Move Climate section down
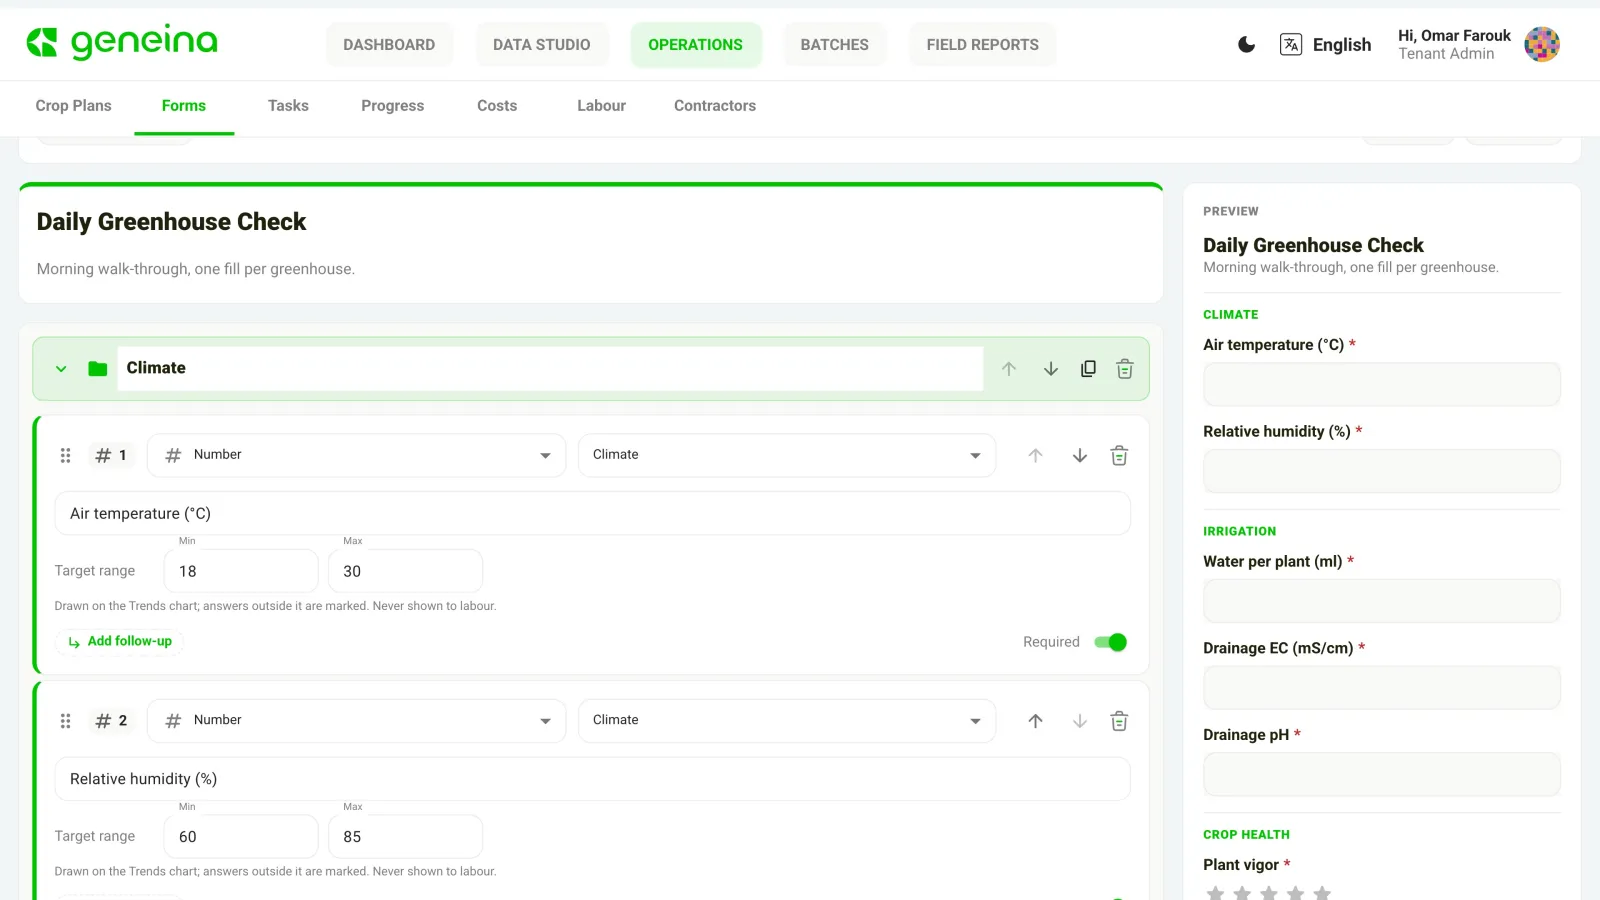1600x900 pixels. (1051, 369)
